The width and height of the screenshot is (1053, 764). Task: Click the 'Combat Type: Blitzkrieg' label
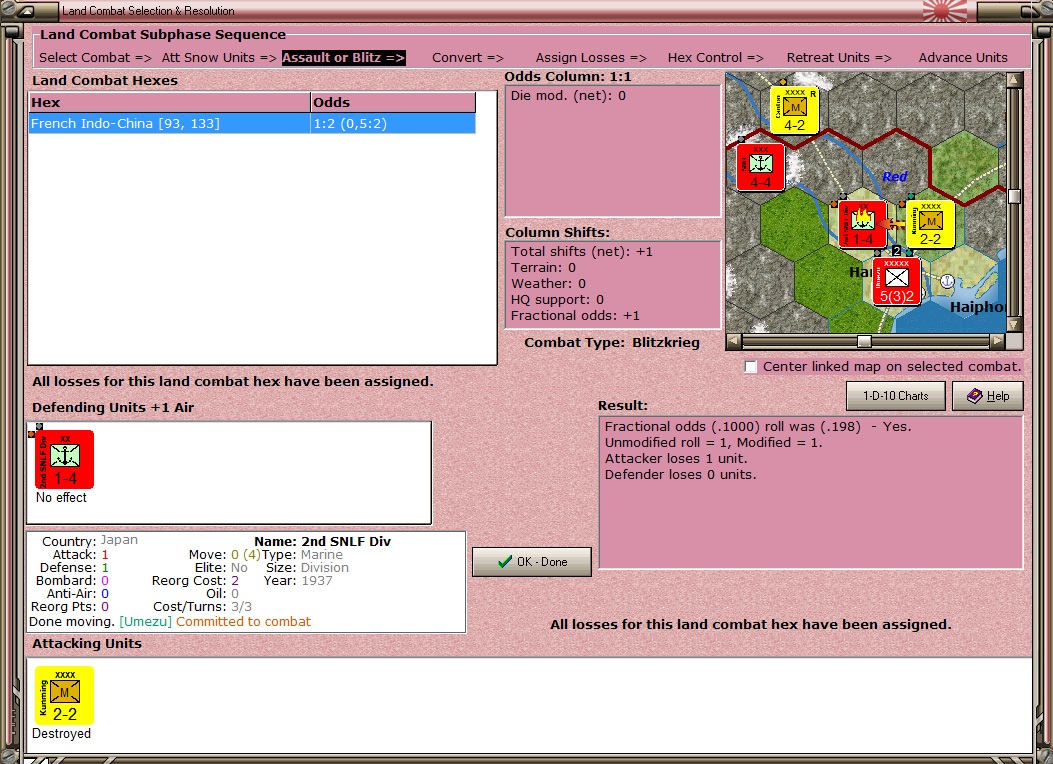pyautogui.click(x=612, y=342)
